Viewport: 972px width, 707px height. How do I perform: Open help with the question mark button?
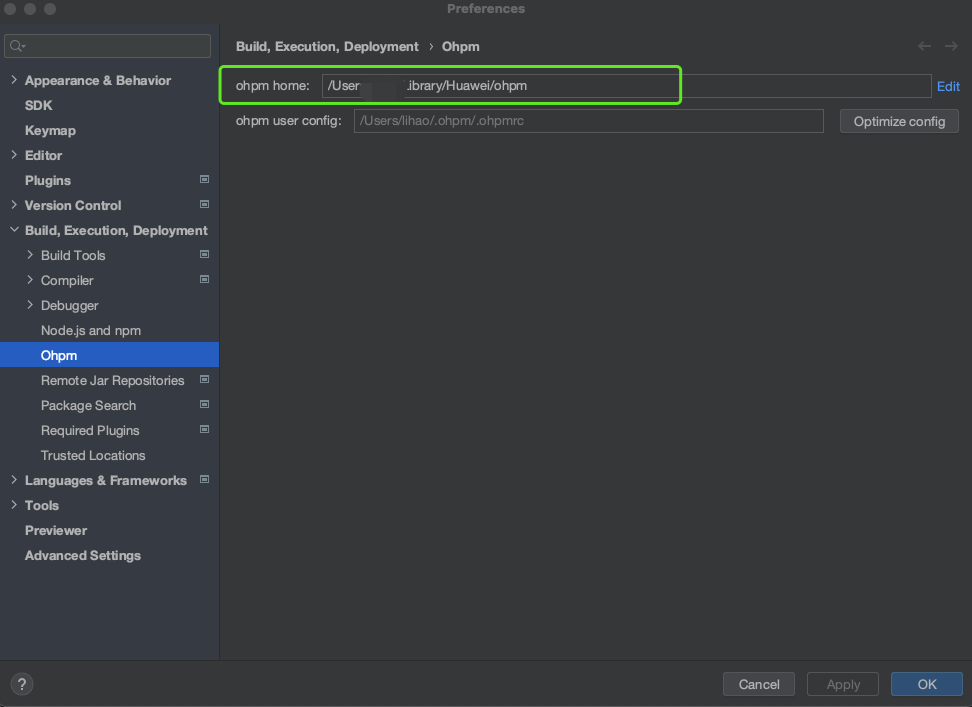click(x=22, y=684)
